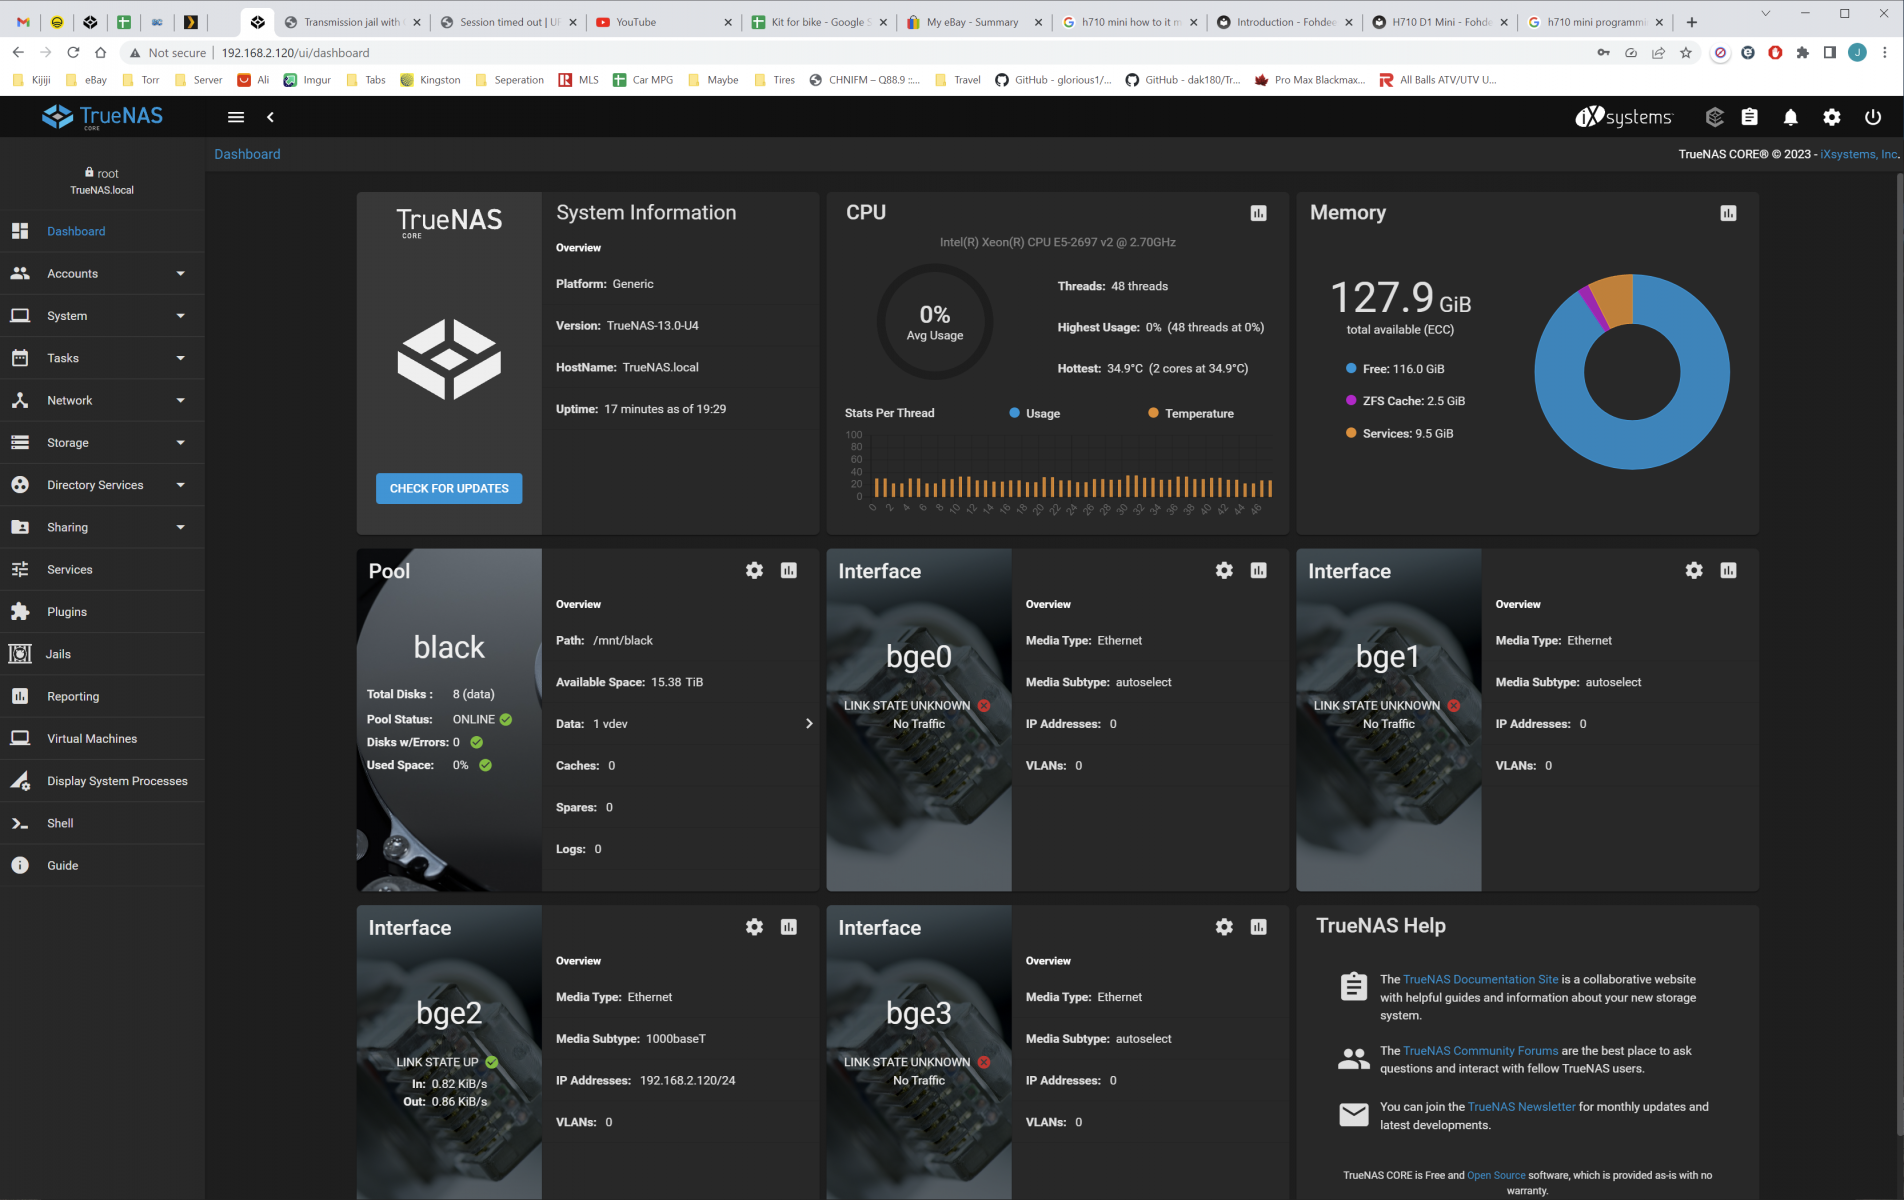Go to Dashboard in sidebar

102,231
